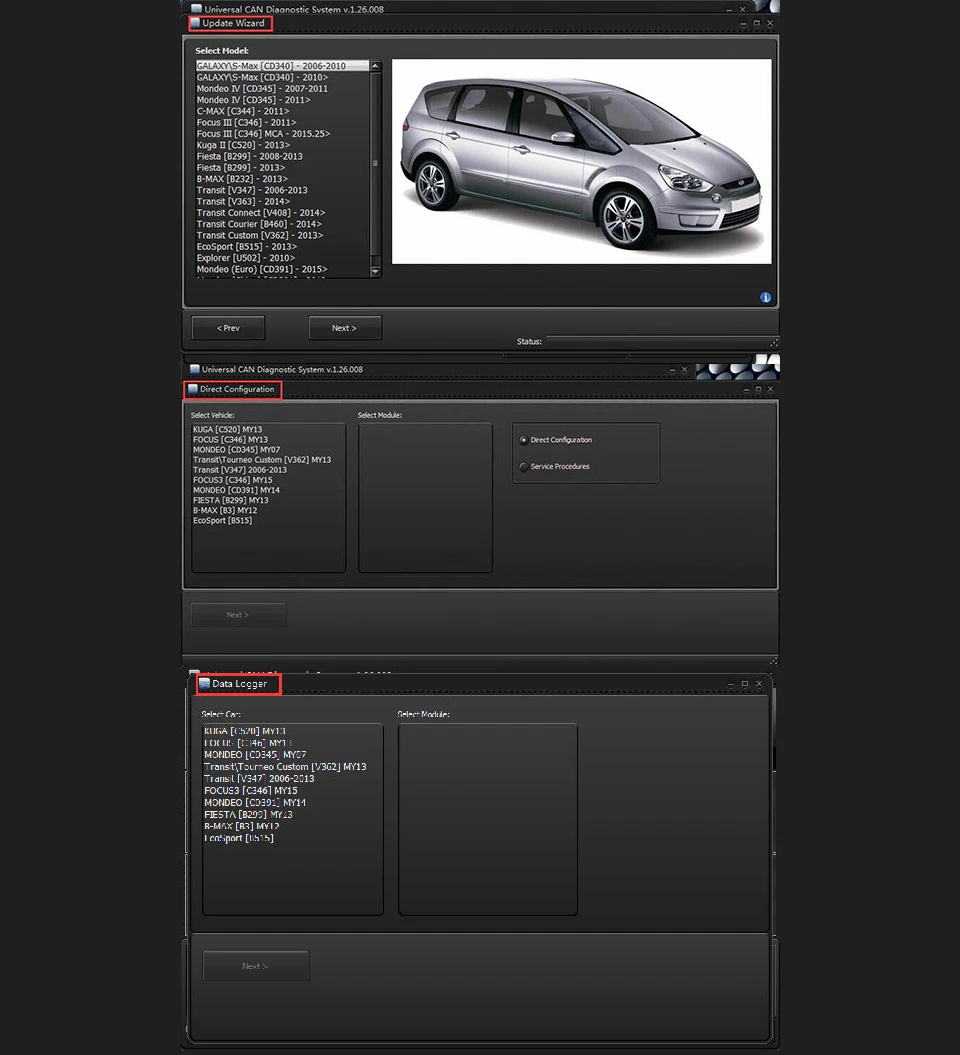Select GALAXY\S-Max [CD340] - 2006-2010 model
Screen dimensions: 960x1055
coord(282,66)
